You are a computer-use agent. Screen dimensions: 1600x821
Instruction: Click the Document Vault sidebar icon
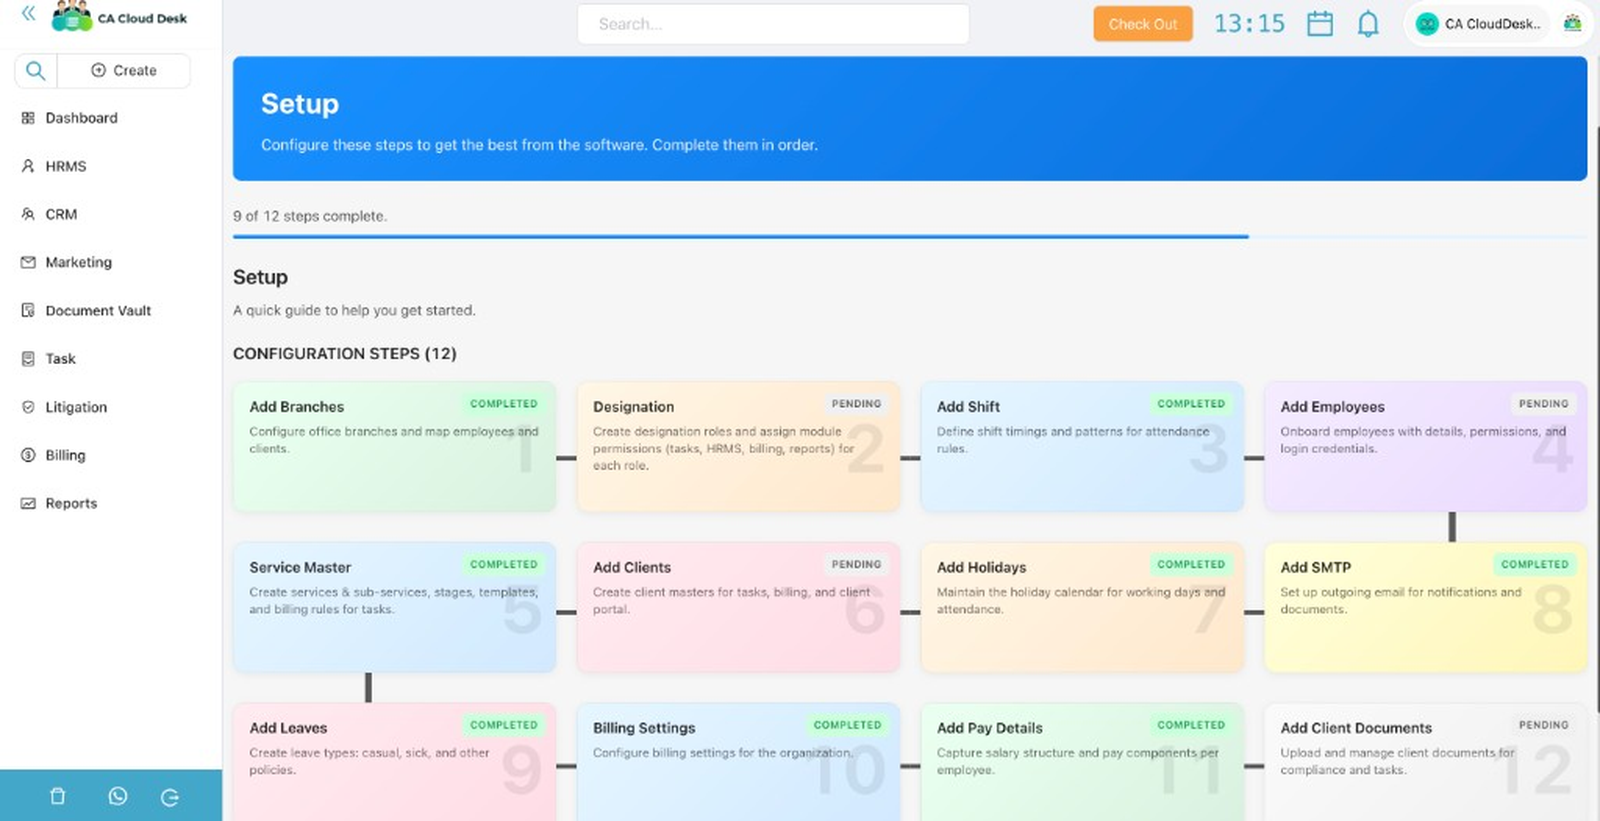tap(28, 311)
